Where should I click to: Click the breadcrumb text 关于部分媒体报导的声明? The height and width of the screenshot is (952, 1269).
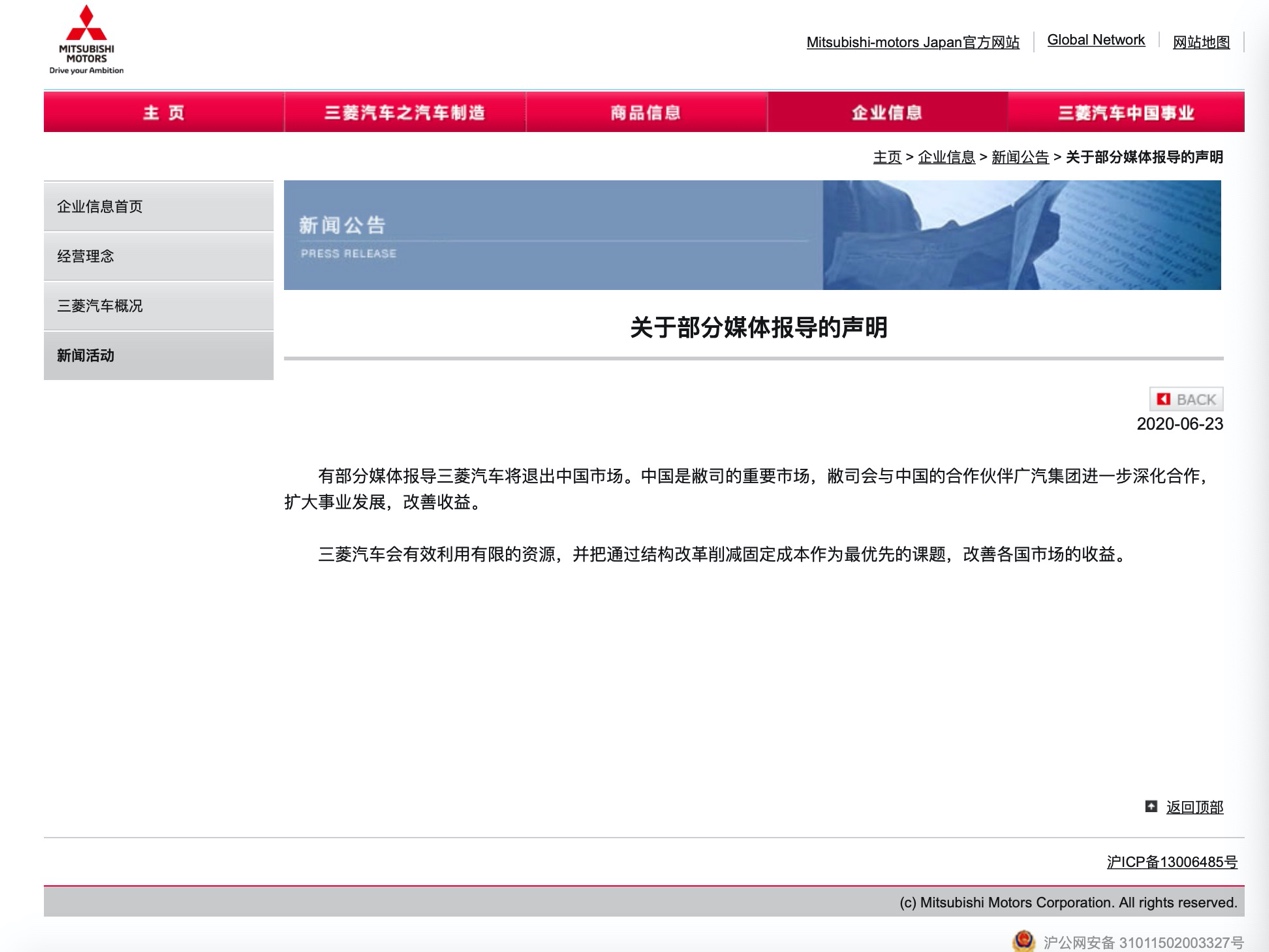click(x=1144, y=157)
